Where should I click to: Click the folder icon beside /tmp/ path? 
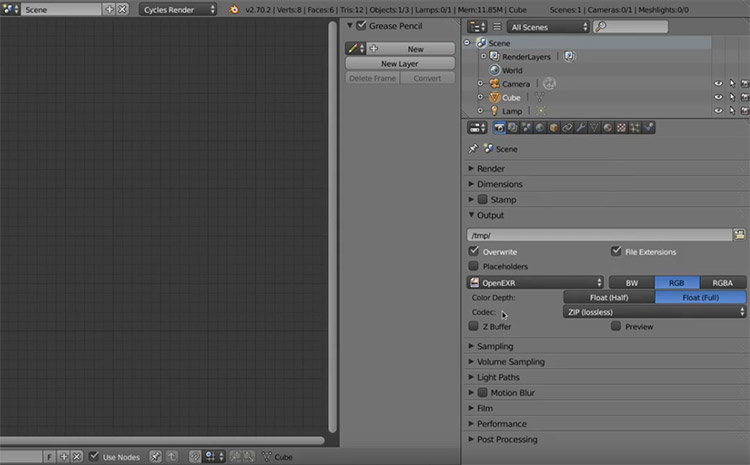coord(740,234)
